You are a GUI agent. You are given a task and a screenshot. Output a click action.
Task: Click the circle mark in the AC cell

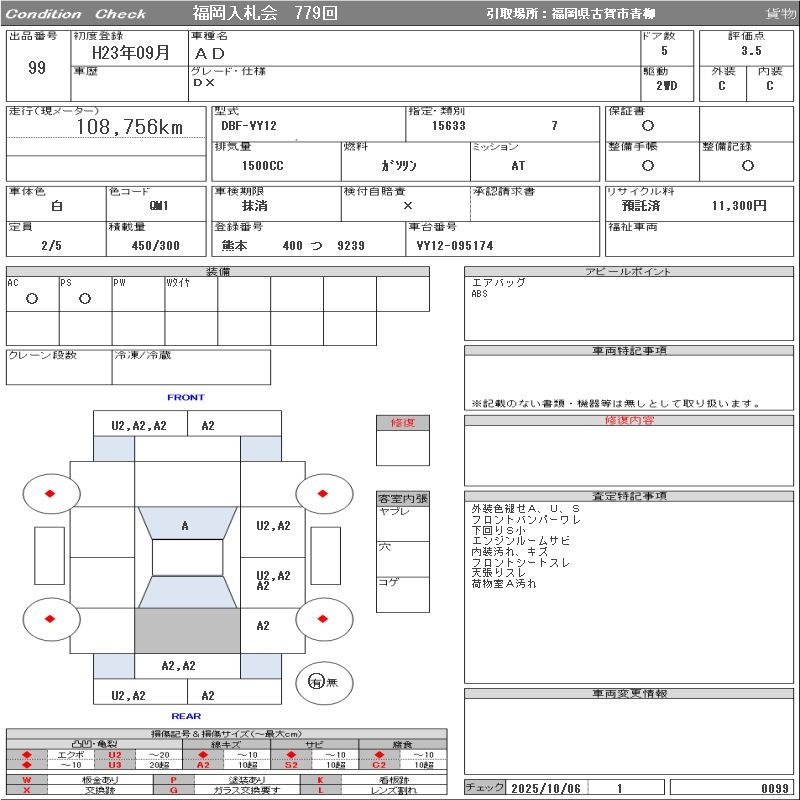pyautogui.click(x=32, y=298)
